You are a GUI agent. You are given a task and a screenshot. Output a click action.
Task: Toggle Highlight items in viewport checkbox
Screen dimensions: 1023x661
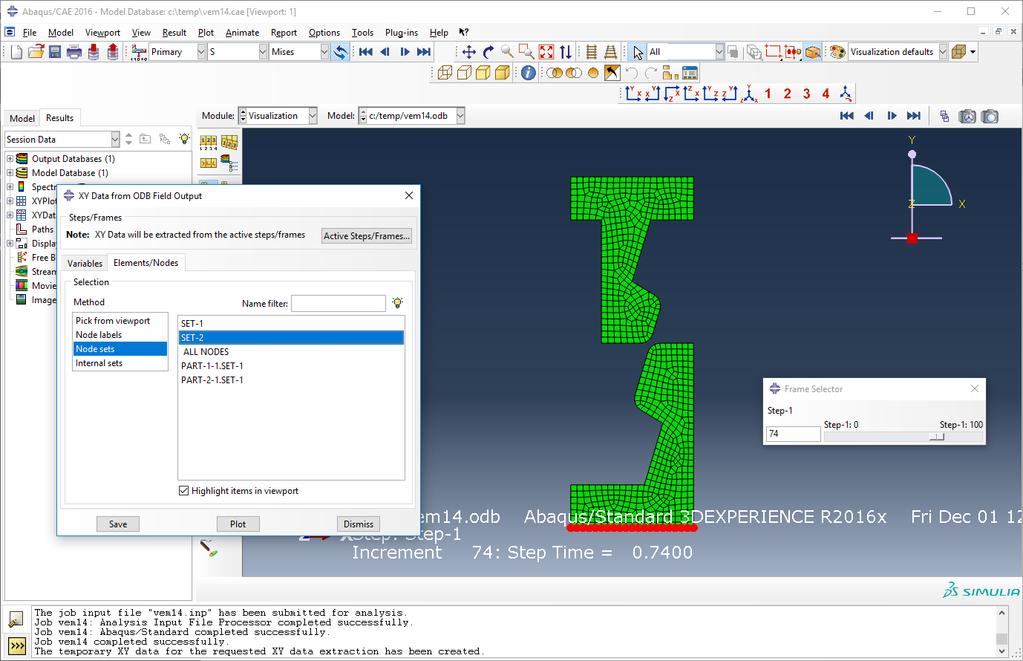point(183,491)
